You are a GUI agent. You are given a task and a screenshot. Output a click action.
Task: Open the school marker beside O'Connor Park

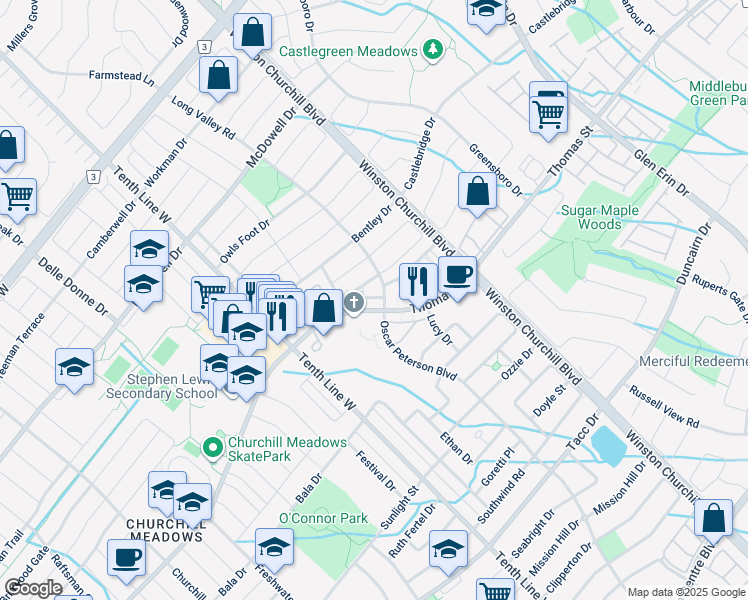tap(274, 548)
